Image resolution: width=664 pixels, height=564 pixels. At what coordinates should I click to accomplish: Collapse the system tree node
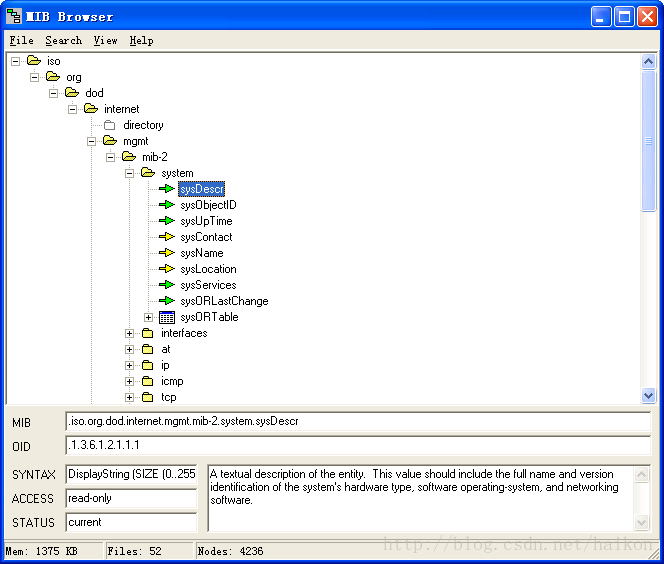[x=130, y=173]
